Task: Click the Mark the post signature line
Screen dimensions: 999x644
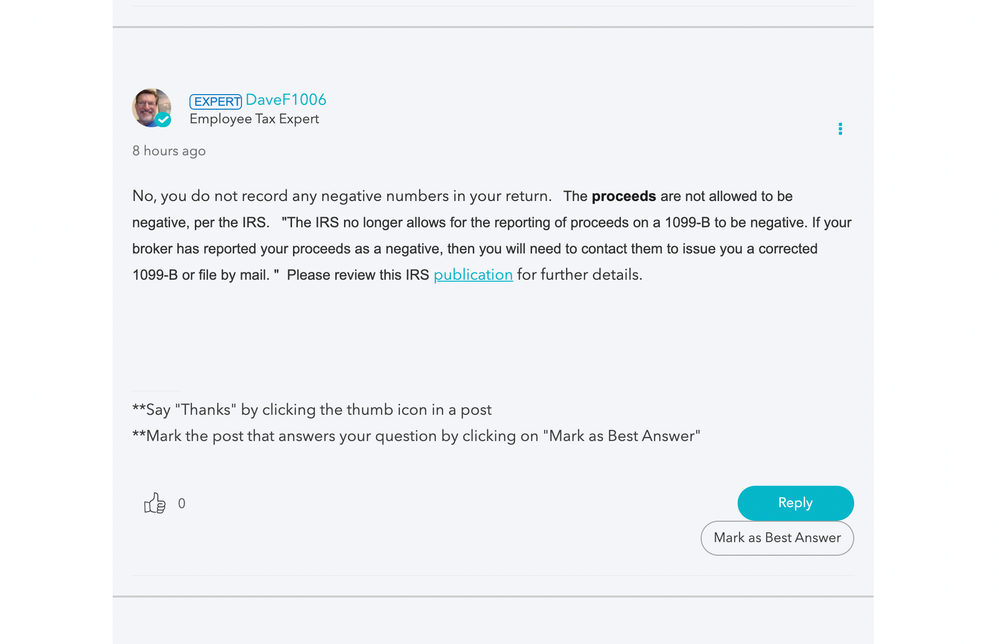Action: tap(416, 436)
